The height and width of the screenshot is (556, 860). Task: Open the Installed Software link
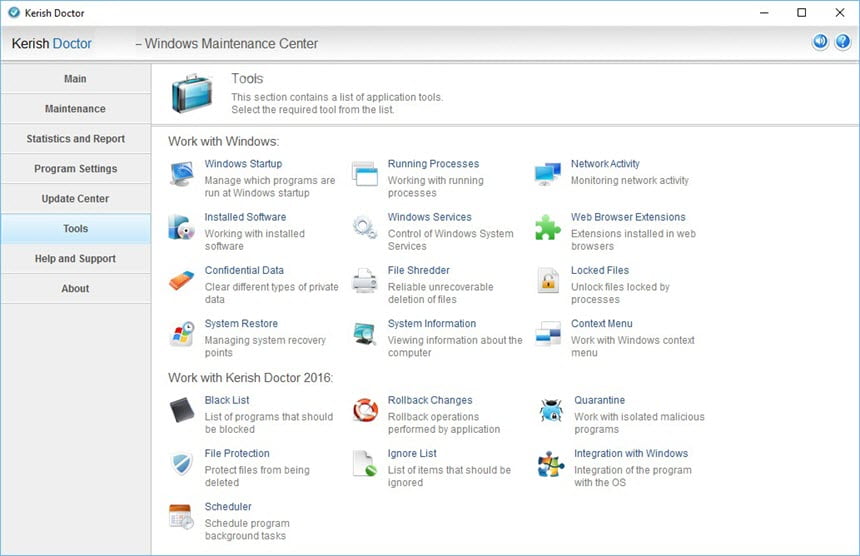coord(245,217)
